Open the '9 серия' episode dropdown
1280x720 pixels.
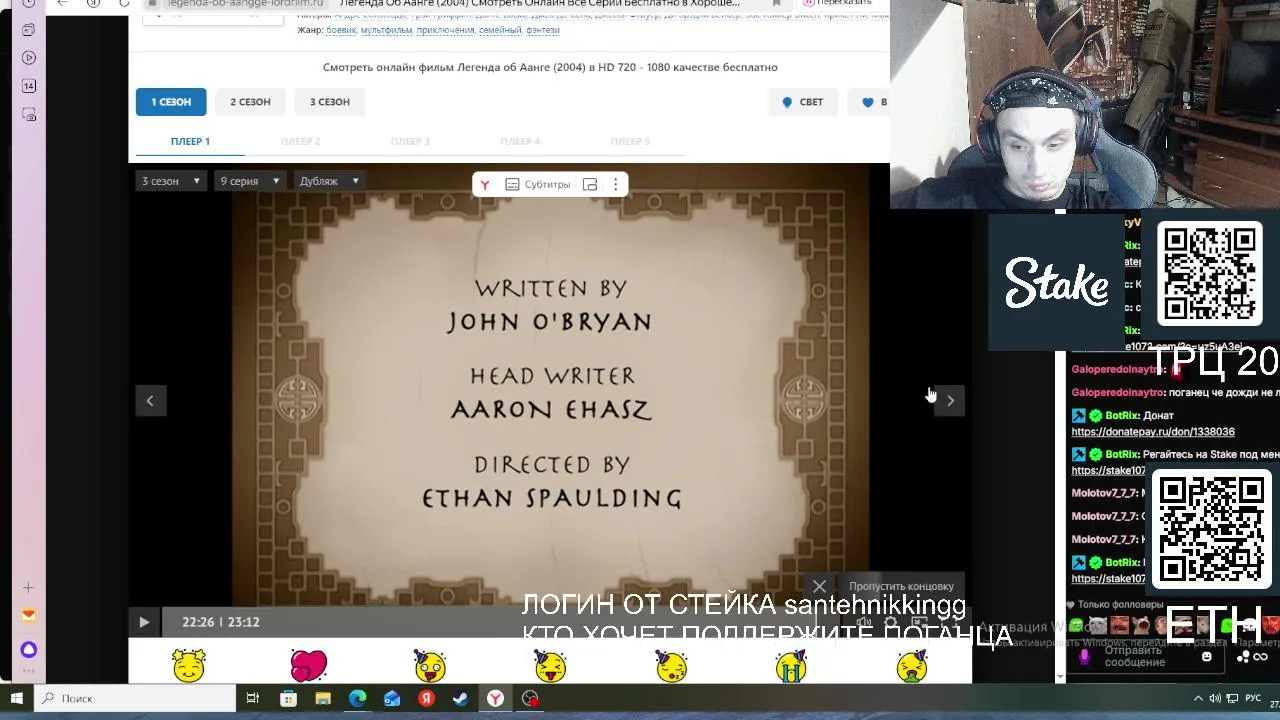(250, 181)
